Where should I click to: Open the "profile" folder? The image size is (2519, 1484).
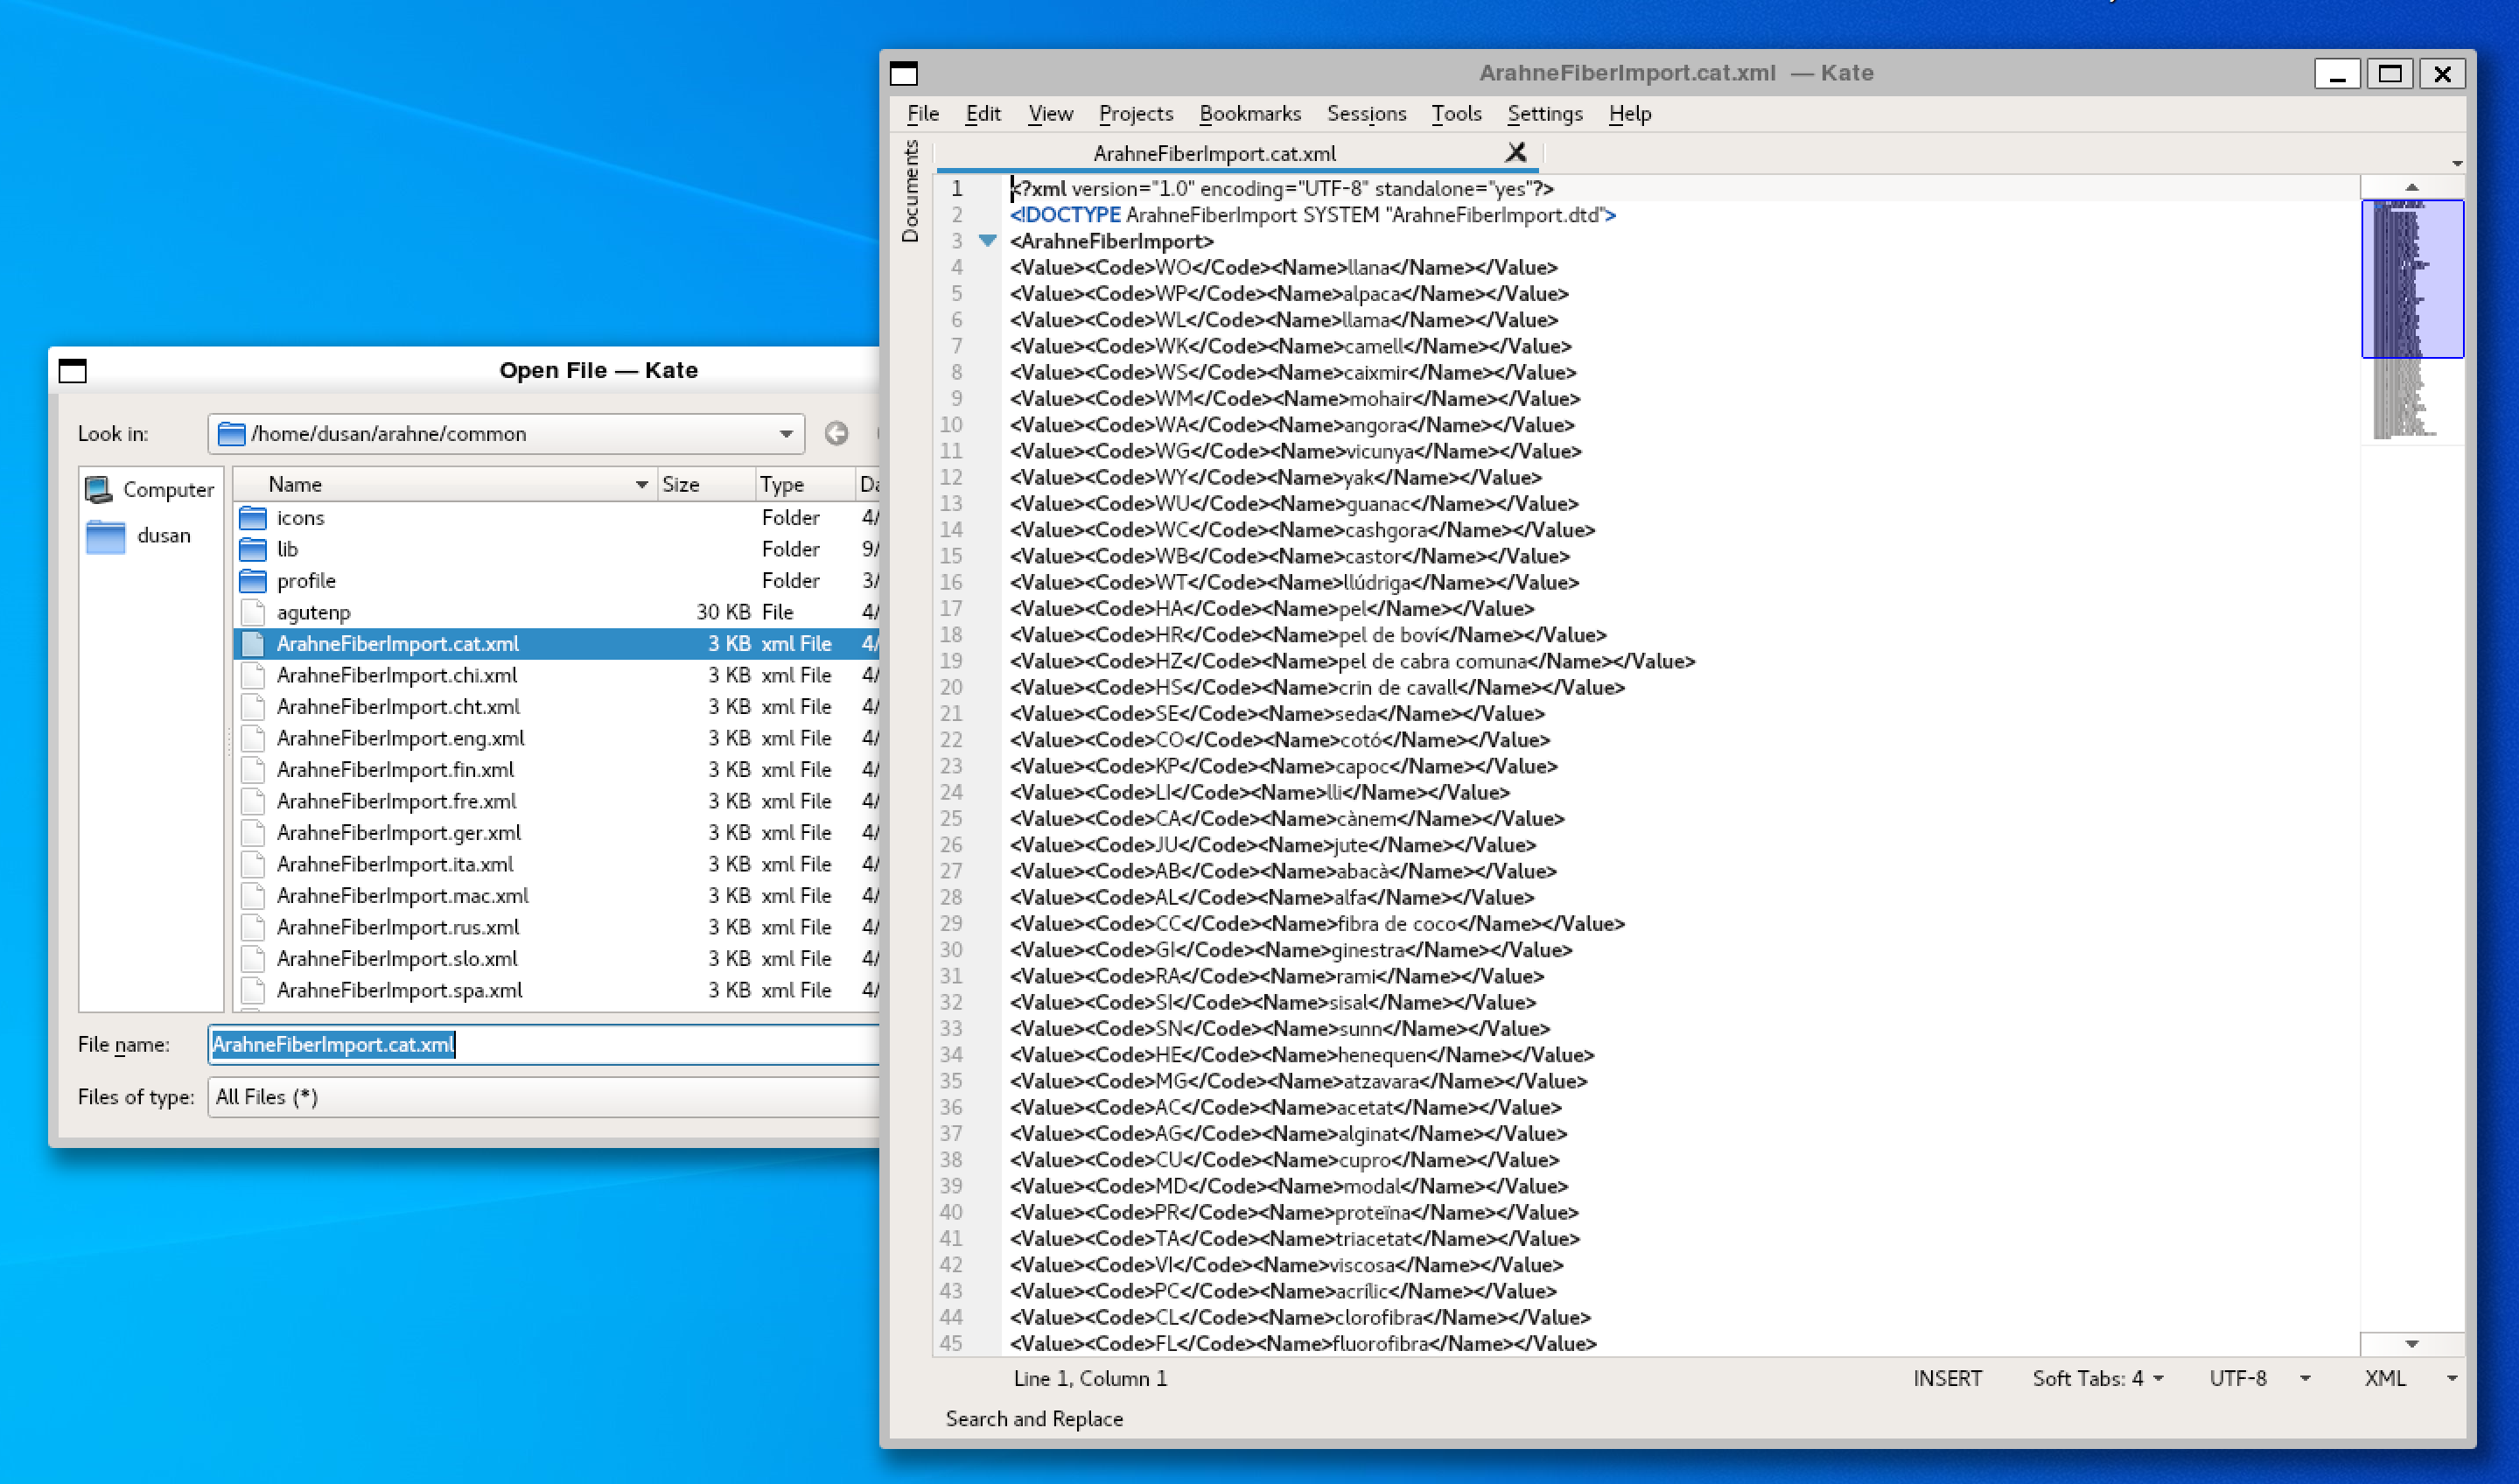coord(306,580)
